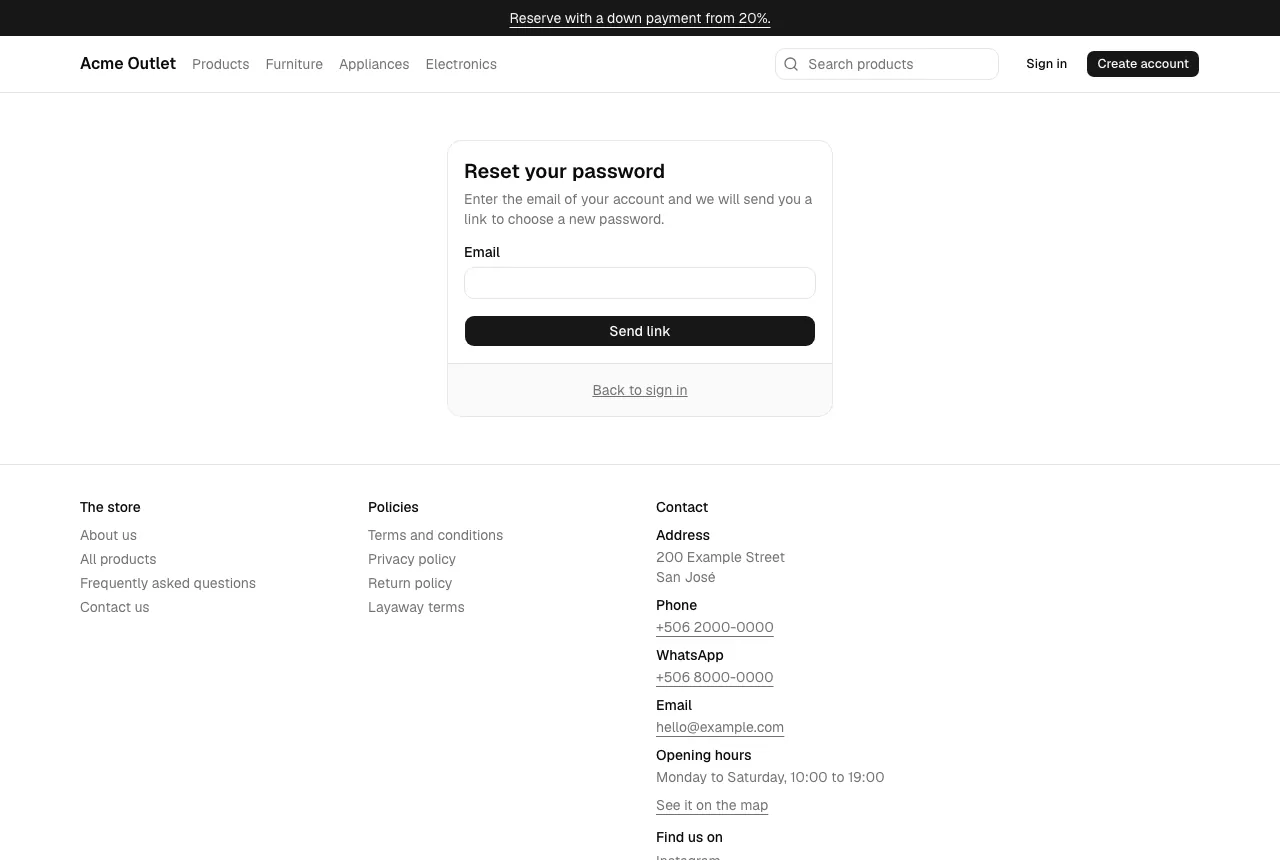The height and width of the screenshot is (860, 1280).
Task: Click the Reset your password heading
Action: pyautogui.click(x=564, y=171)
